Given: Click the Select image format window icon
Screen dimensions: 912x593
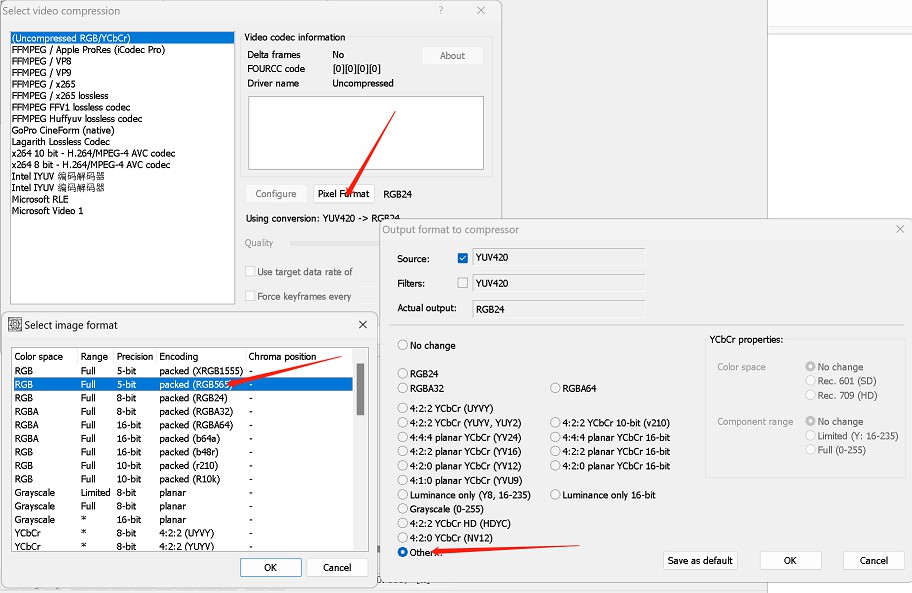Looking at the screenshot, I should pos(15,325).
